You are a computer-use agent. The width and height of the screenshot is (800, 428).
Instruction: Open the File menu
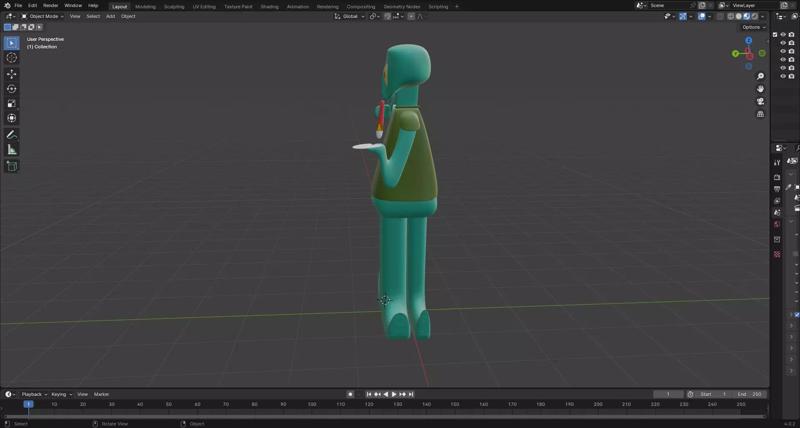[x=18, y=6]
